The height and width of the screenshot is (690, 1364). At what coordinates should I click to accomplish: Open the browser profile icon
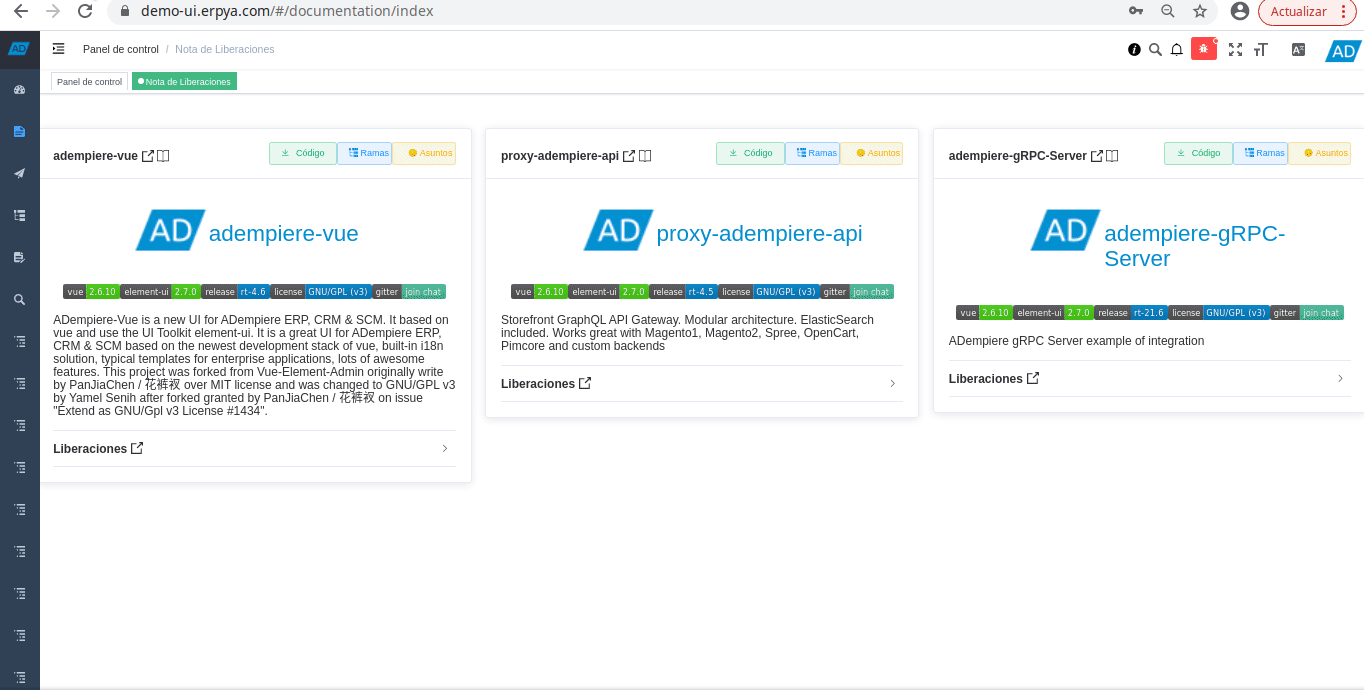[x=1240, y=11]
